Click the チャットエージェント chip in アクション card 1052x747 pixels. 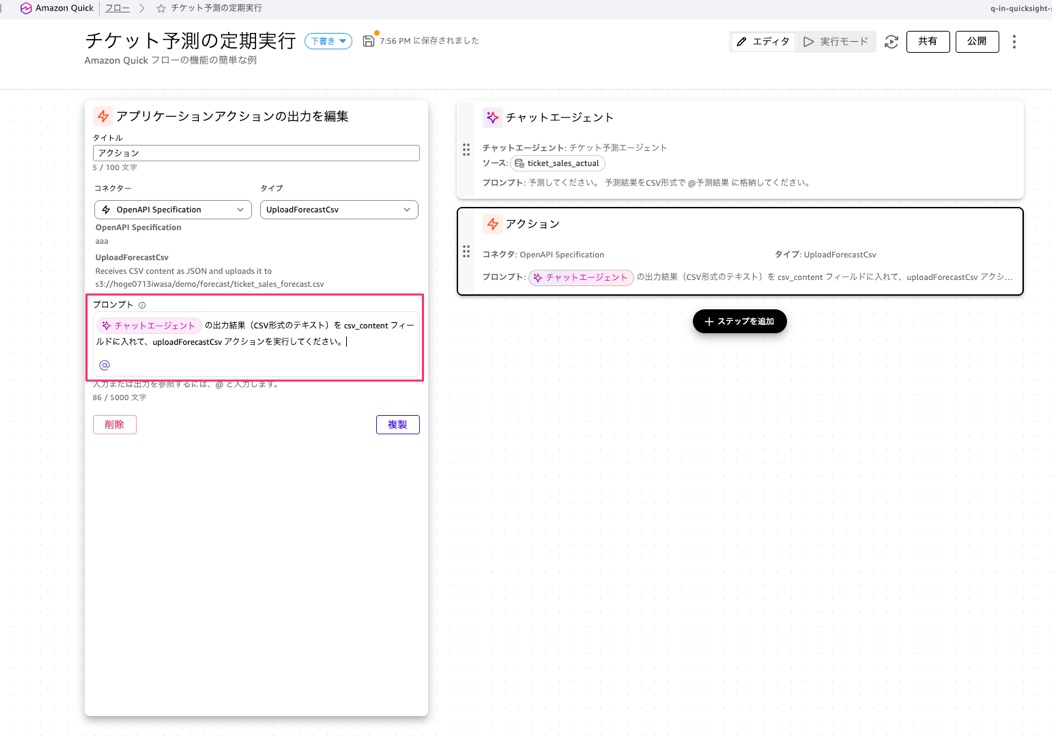[x=581, y=277]
